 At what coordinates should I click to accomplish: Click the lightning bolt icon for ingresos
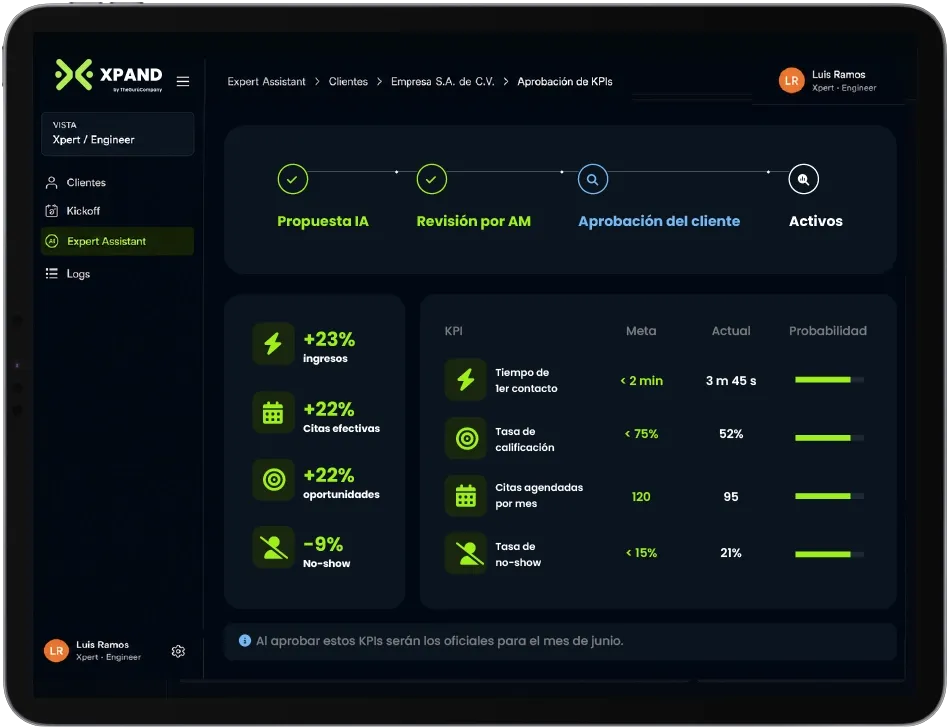point(273,344)
